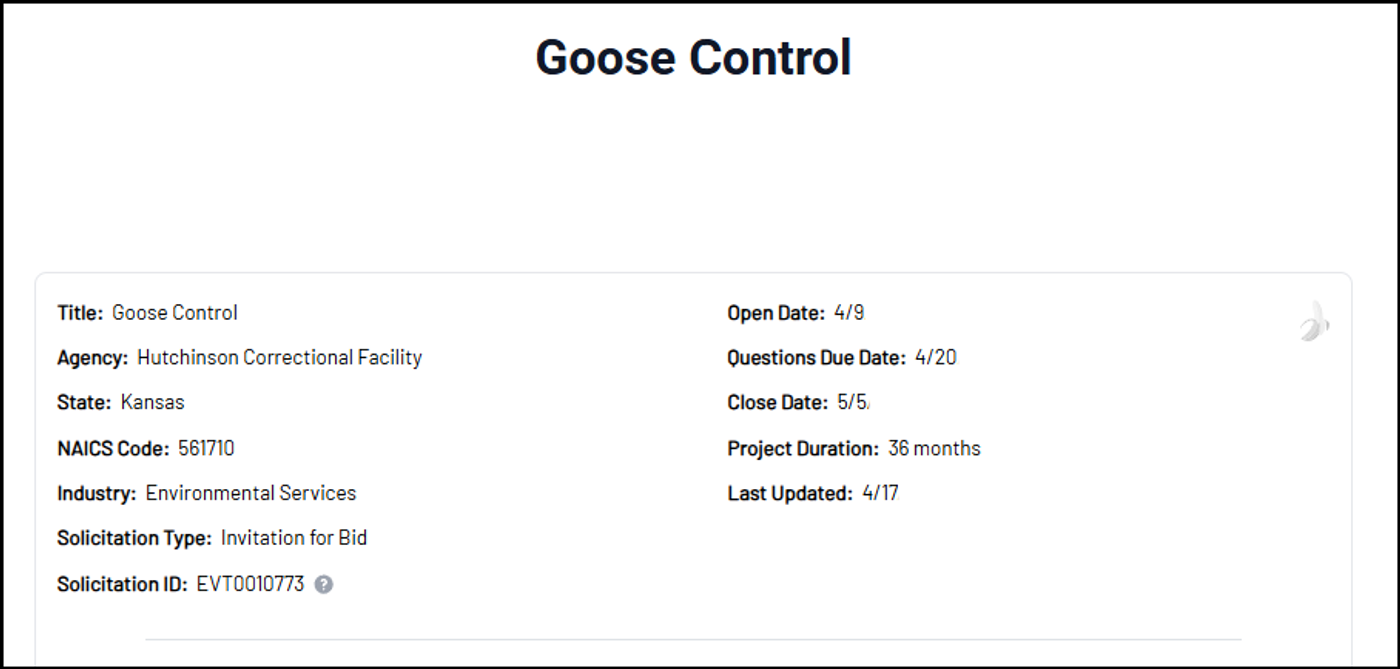Select solicitation ID EVT0010773

coord(250,584)
